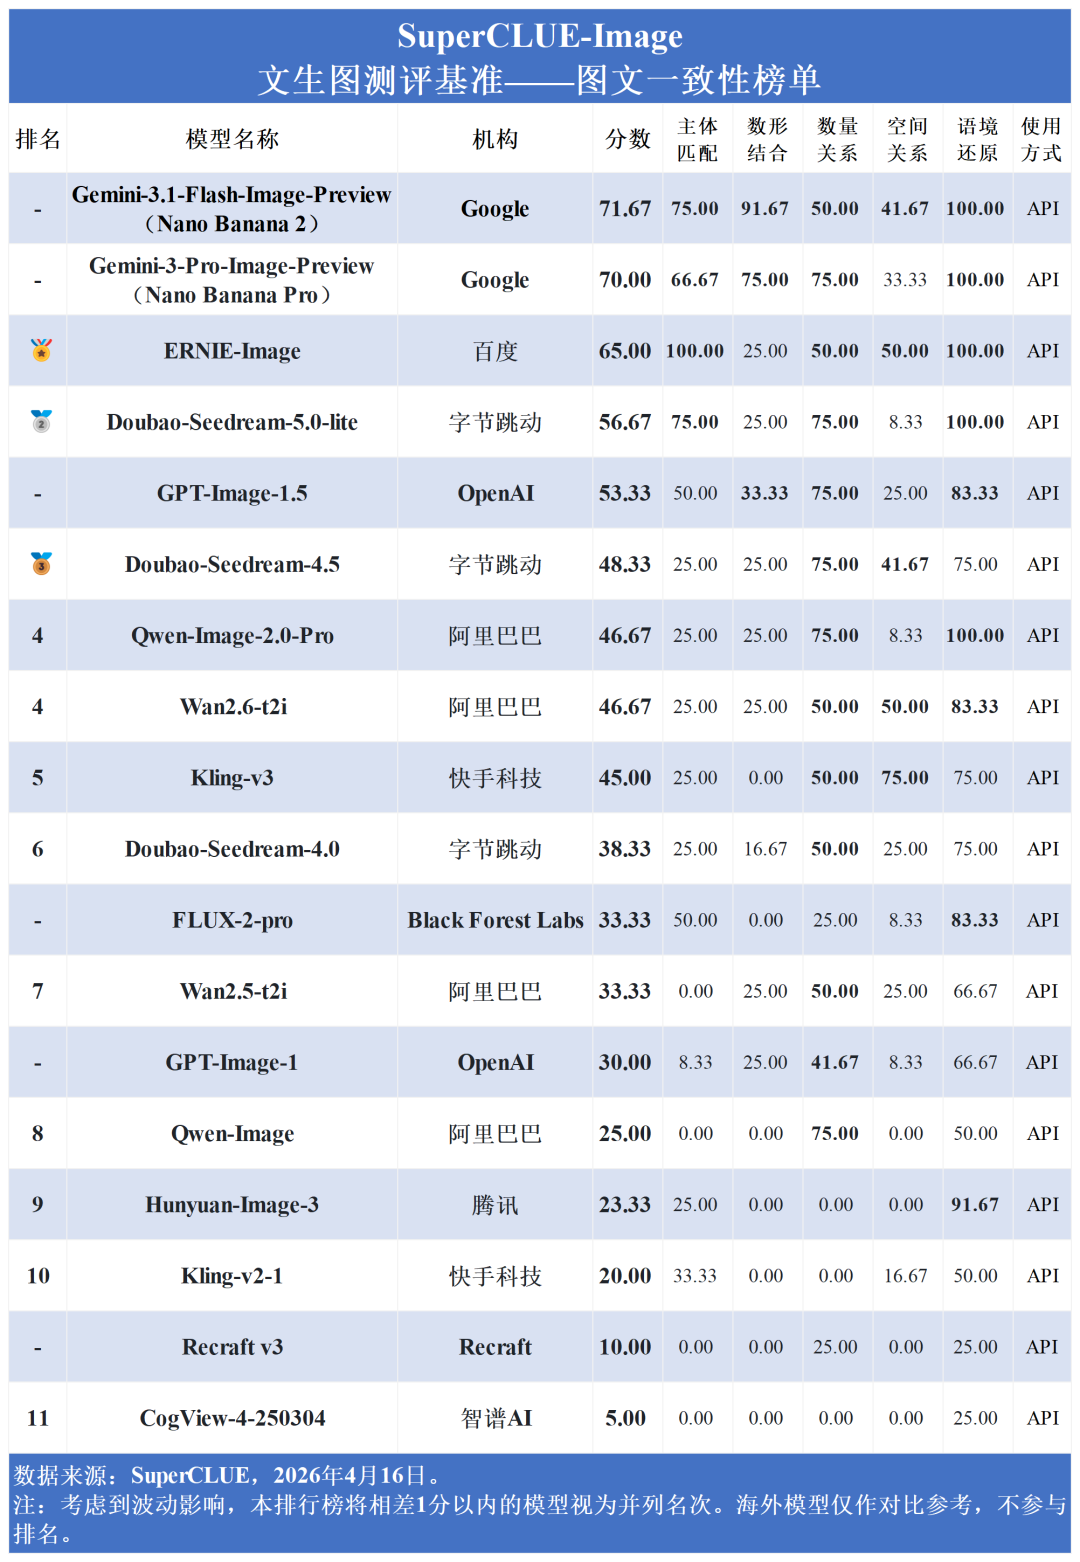Select the CogView-4-250304 model name
Image resolution: width=1080 pixels, height=1562 pixels.
pos(232,1417)
